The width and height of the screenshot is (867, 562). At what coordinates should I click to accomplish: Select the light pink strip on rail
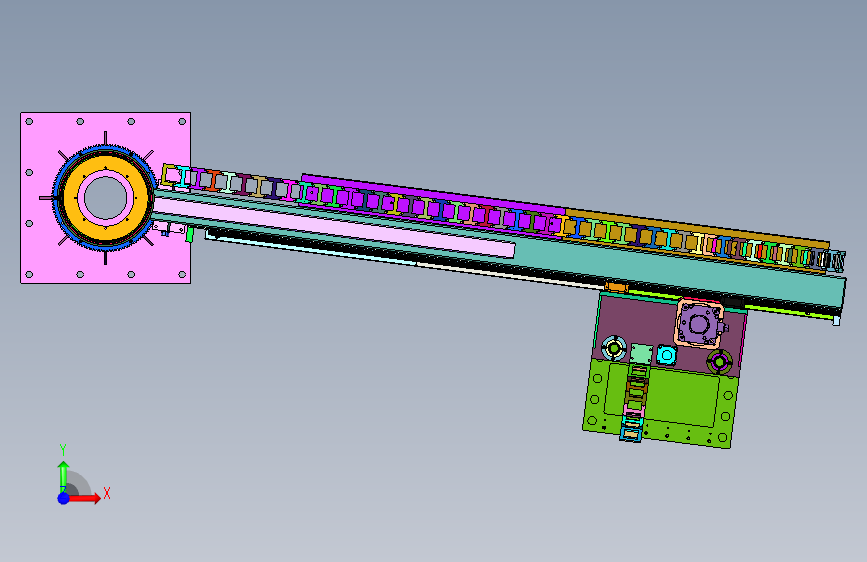pyautogui.click(x=333, y=228)
